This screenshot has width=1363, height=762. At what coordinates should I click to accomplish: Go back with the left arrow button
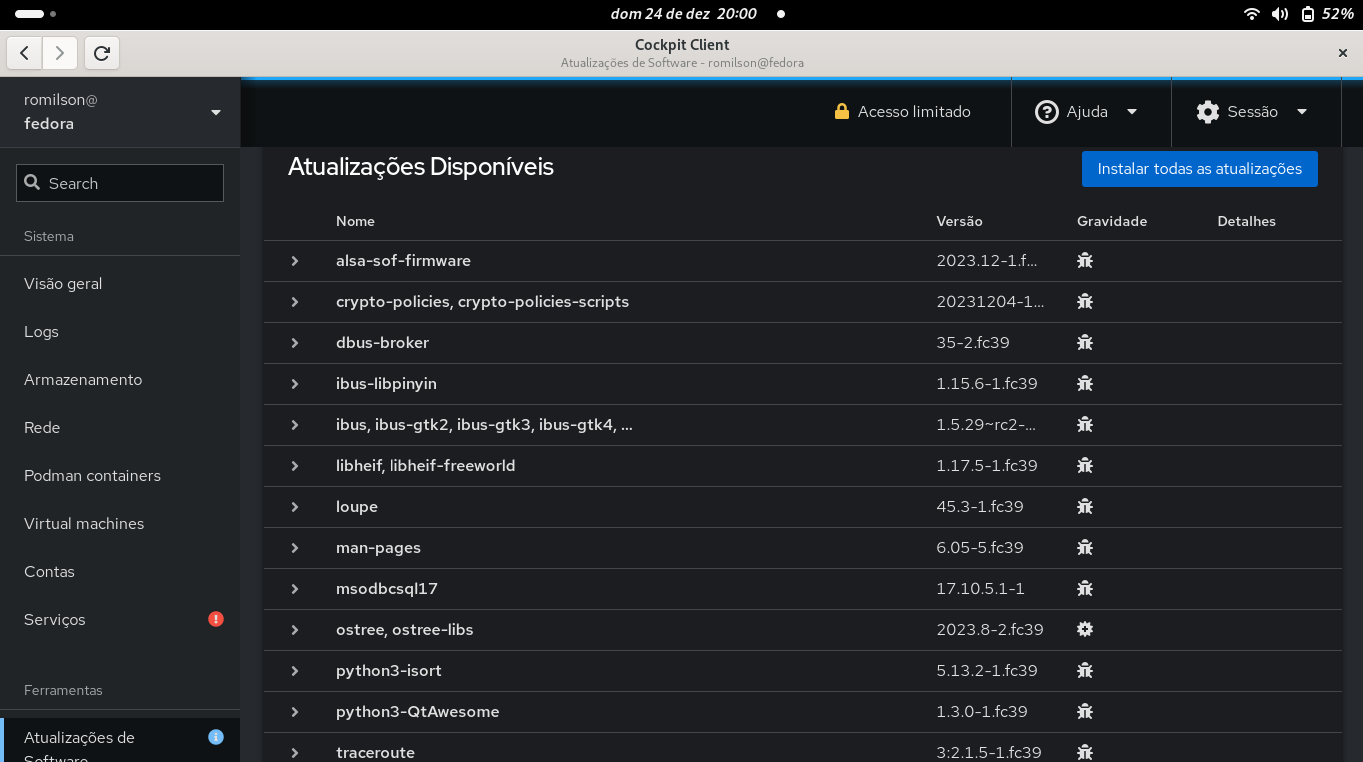(x=25, y=53)
